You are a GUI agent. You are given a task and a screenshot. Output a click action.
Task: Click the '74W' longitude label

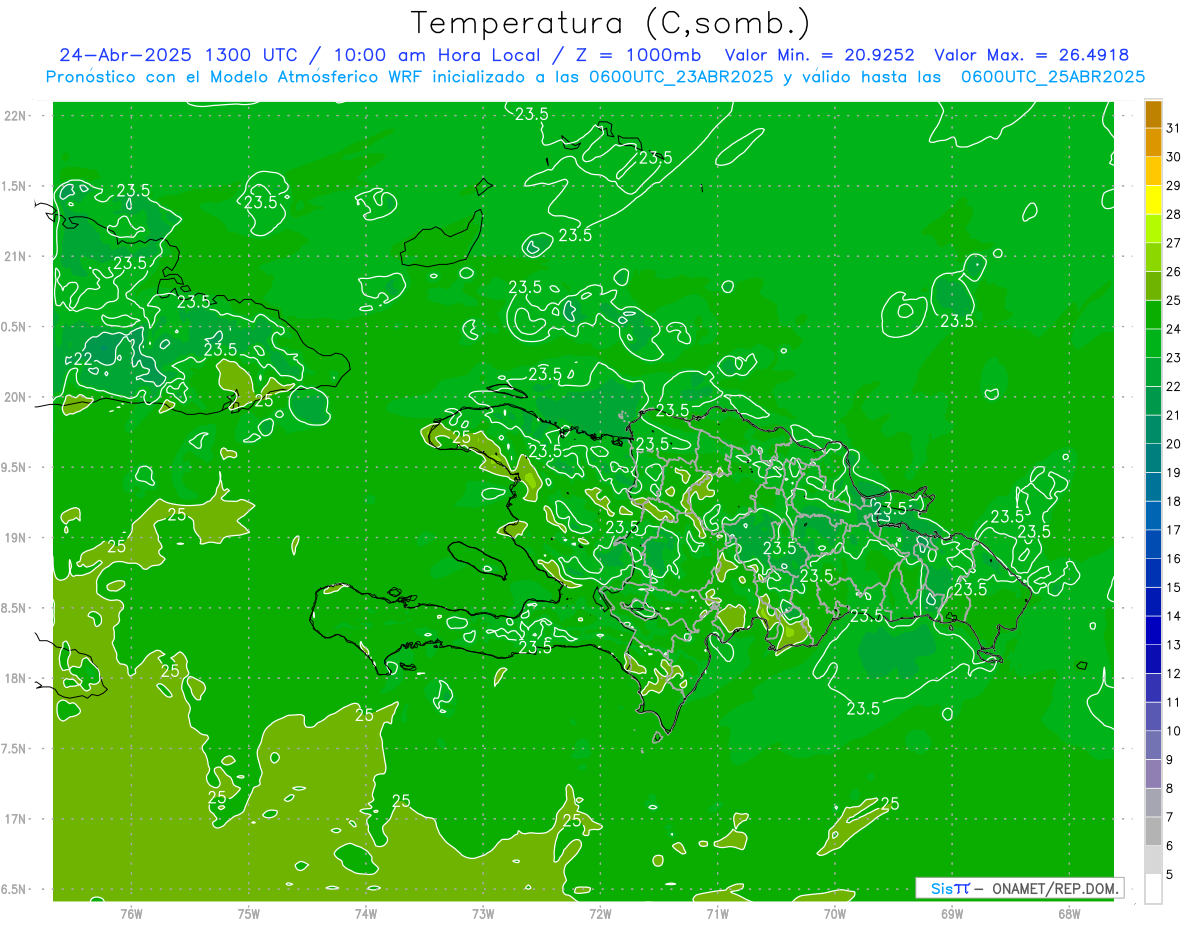pos(366,913)
